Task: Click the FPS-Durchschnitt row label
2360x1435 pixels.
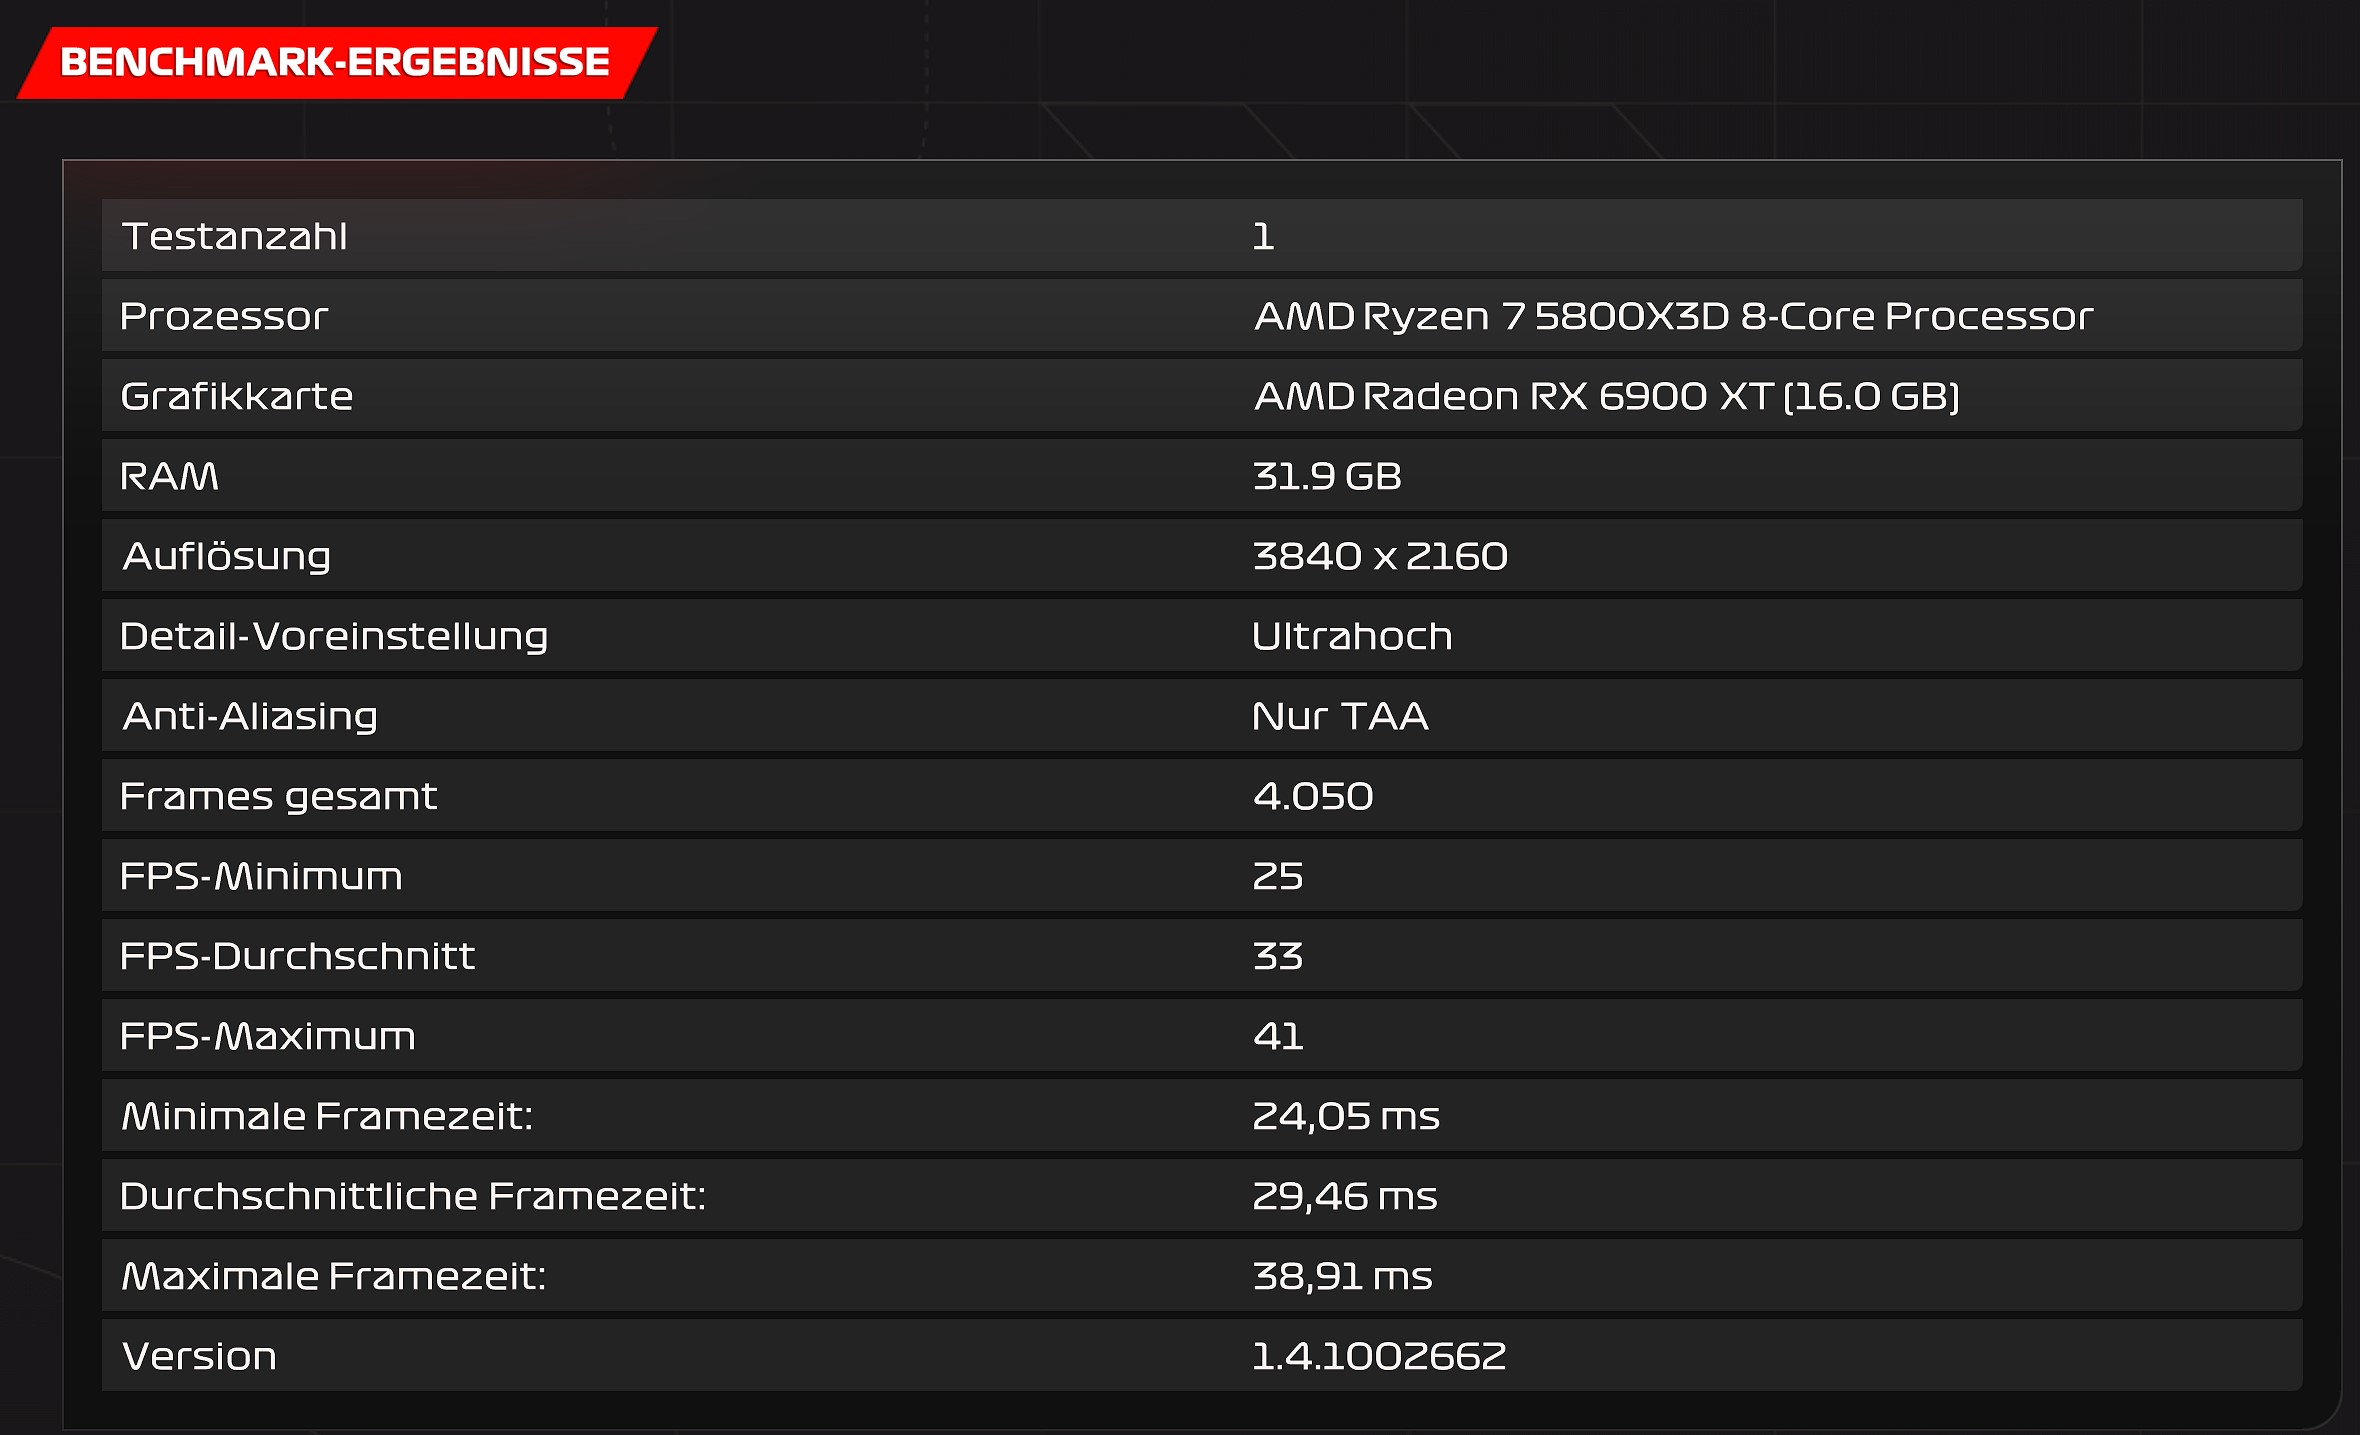Action: [297, 957]
